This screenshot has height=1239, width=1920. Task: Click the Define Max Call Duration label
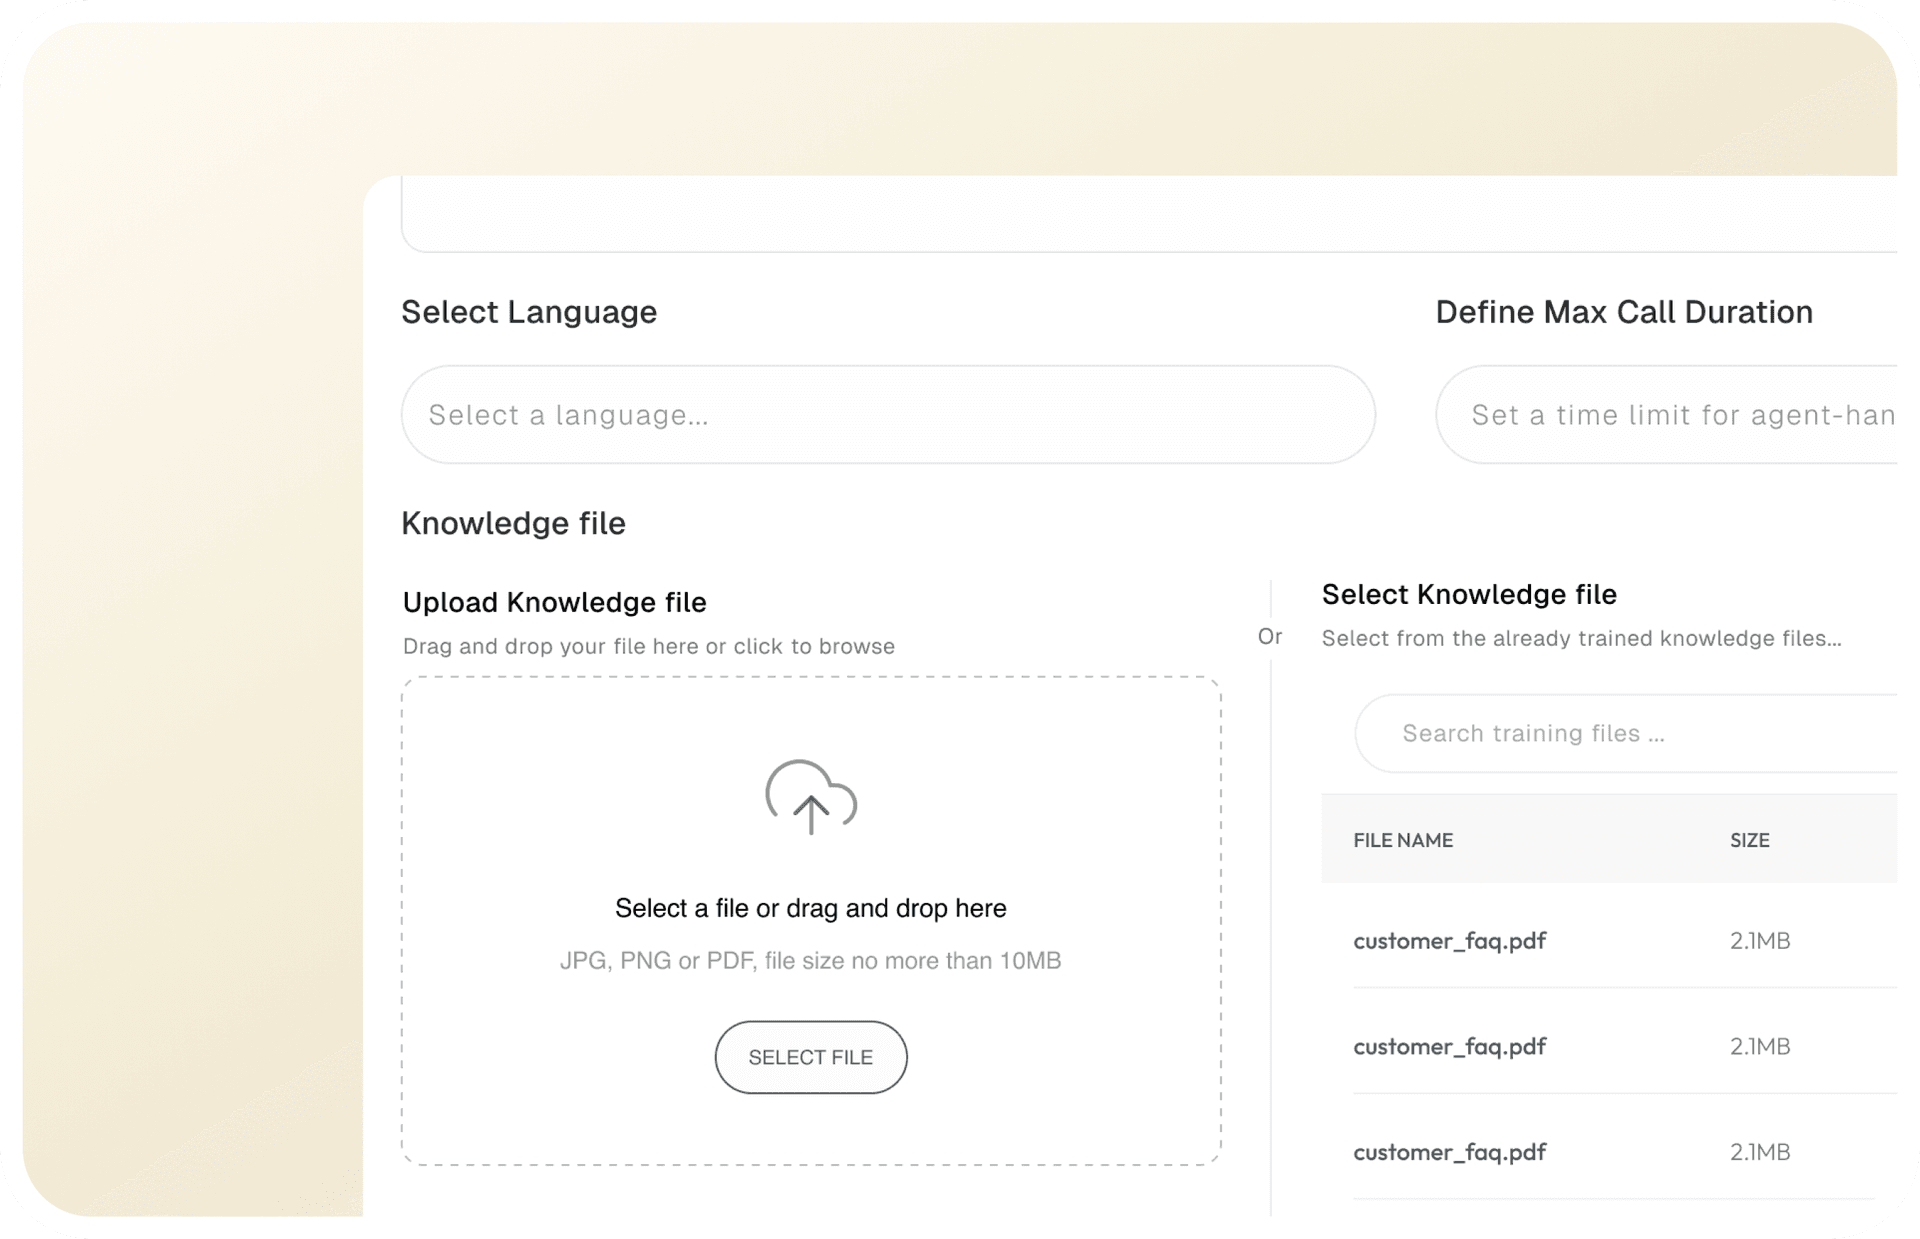tap(1623, 312)
